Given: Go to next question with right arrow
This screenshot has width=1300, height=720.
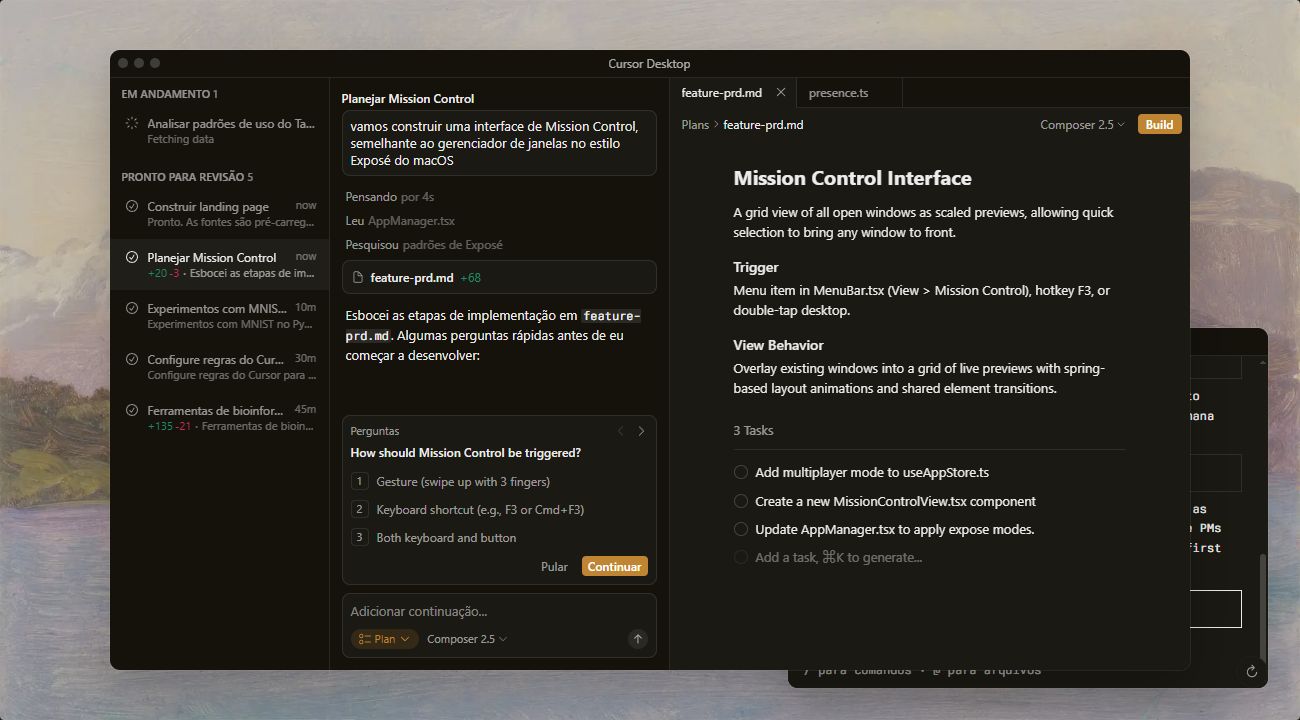Looking at the screenshot, I should [641, 431].
